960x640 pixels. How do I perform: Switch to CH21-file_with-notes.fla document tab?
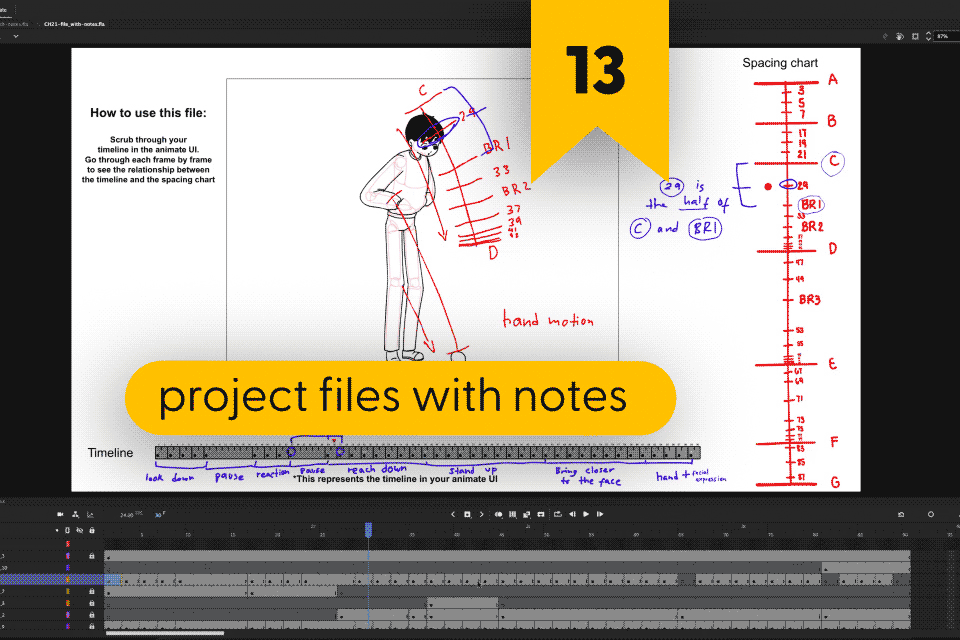(x=74, y=24)
